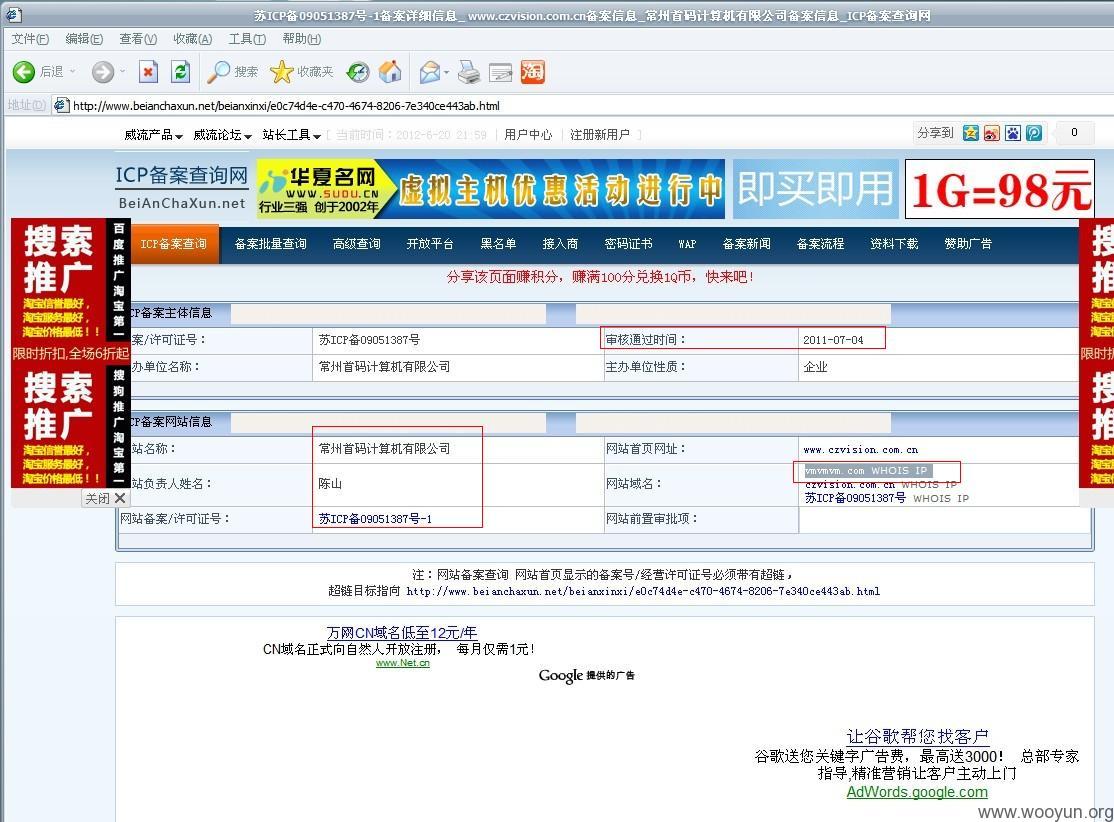This screenshot has height=822, width=1114.
Task: Select the 开放平台 nav tab
Action: [x=430, y=244]
